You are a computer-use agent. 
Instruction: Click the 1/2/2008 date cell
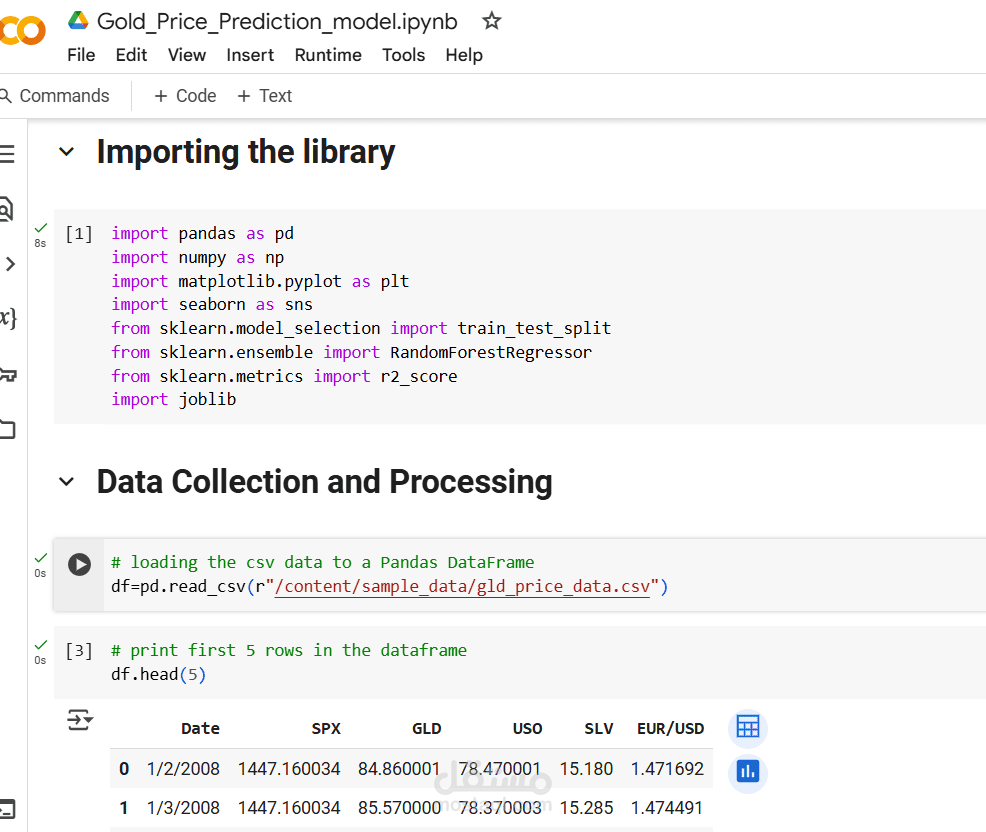point(183,768)
